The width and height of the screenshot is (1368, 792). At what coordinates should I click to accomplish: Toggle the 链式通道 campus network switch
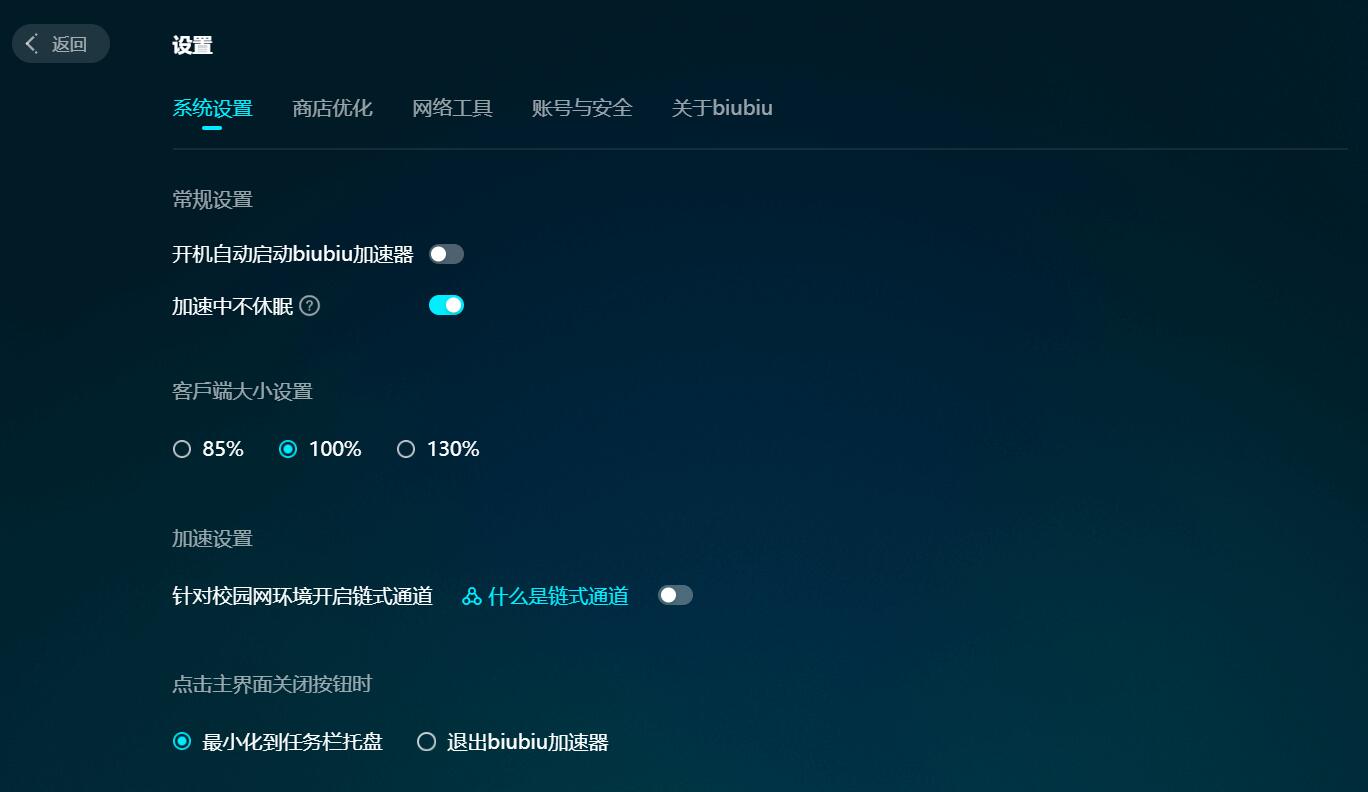[x=675, y=595]
